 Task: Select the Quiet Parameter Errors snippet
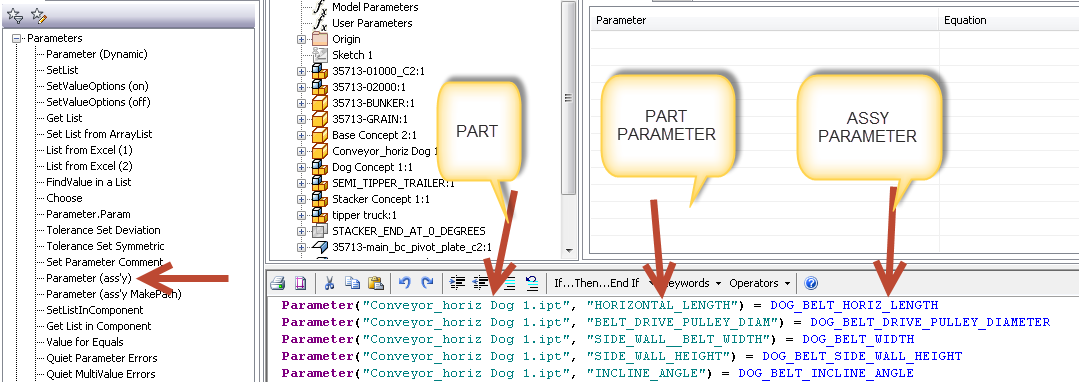coord(102,358)
